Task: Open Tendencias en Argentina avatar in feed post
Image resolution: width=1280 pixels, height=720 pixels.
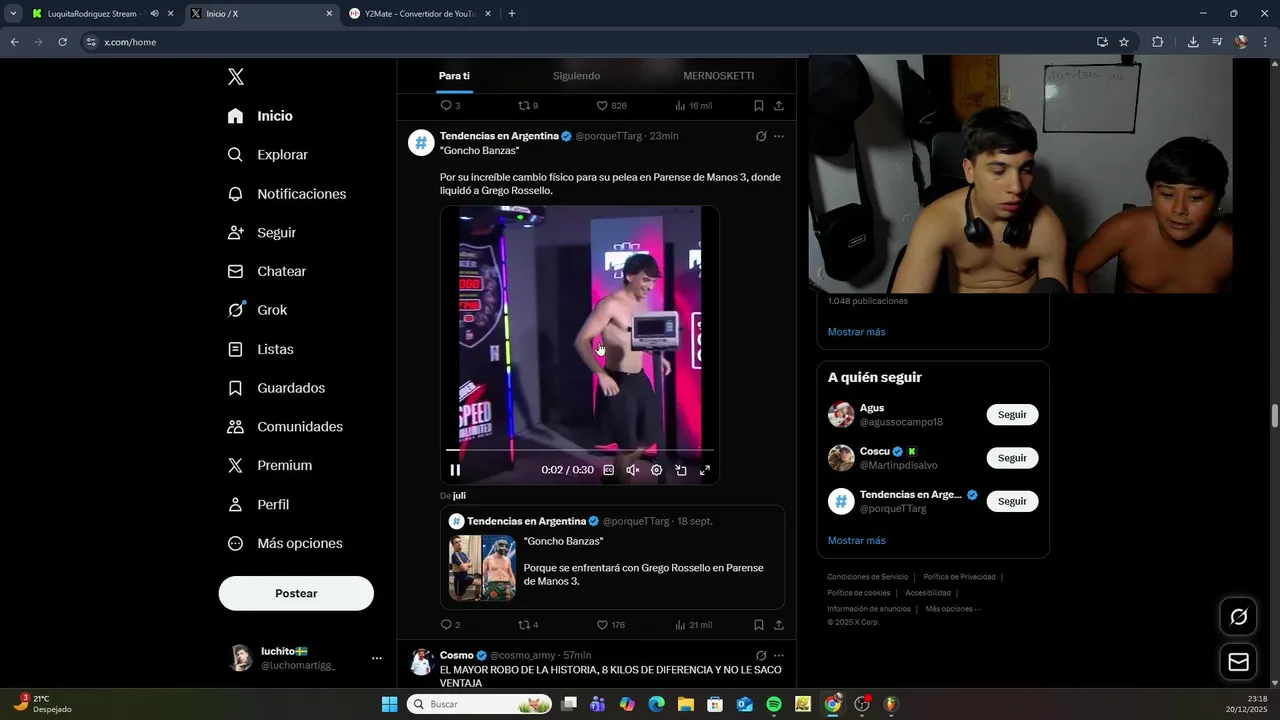Action: point(421,143)
